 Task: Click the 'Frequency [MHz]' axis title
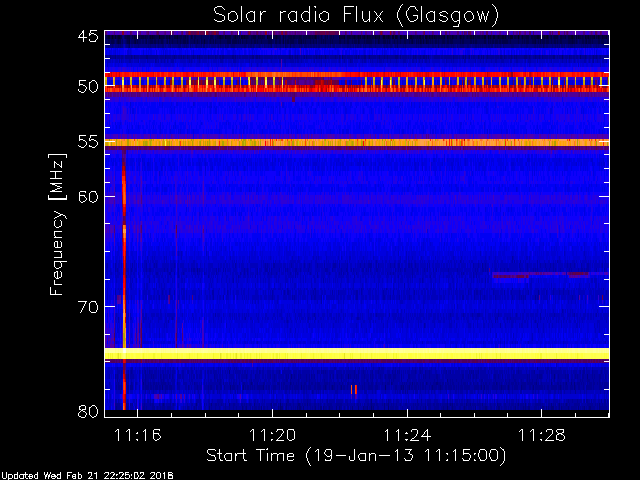(57, 224)
